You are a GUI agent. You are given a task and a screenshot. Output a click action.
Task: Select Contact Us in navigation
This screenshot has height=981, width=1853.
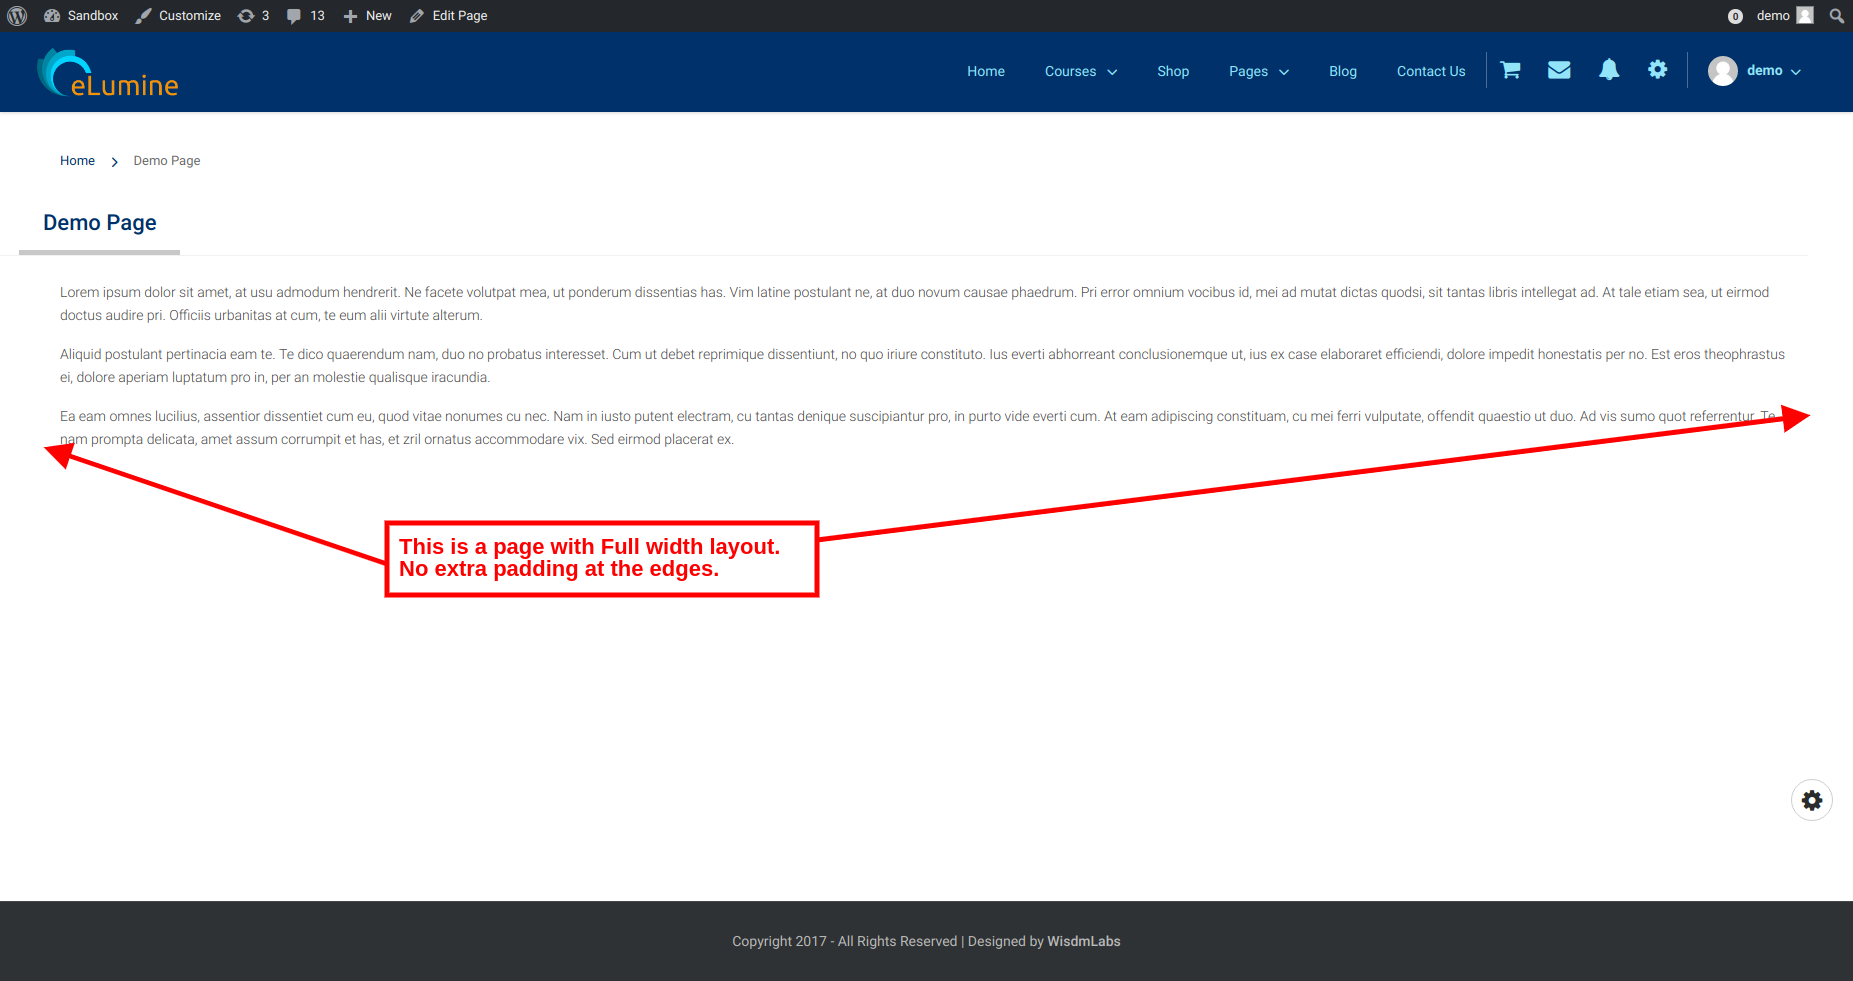[x=1431, y=71]
